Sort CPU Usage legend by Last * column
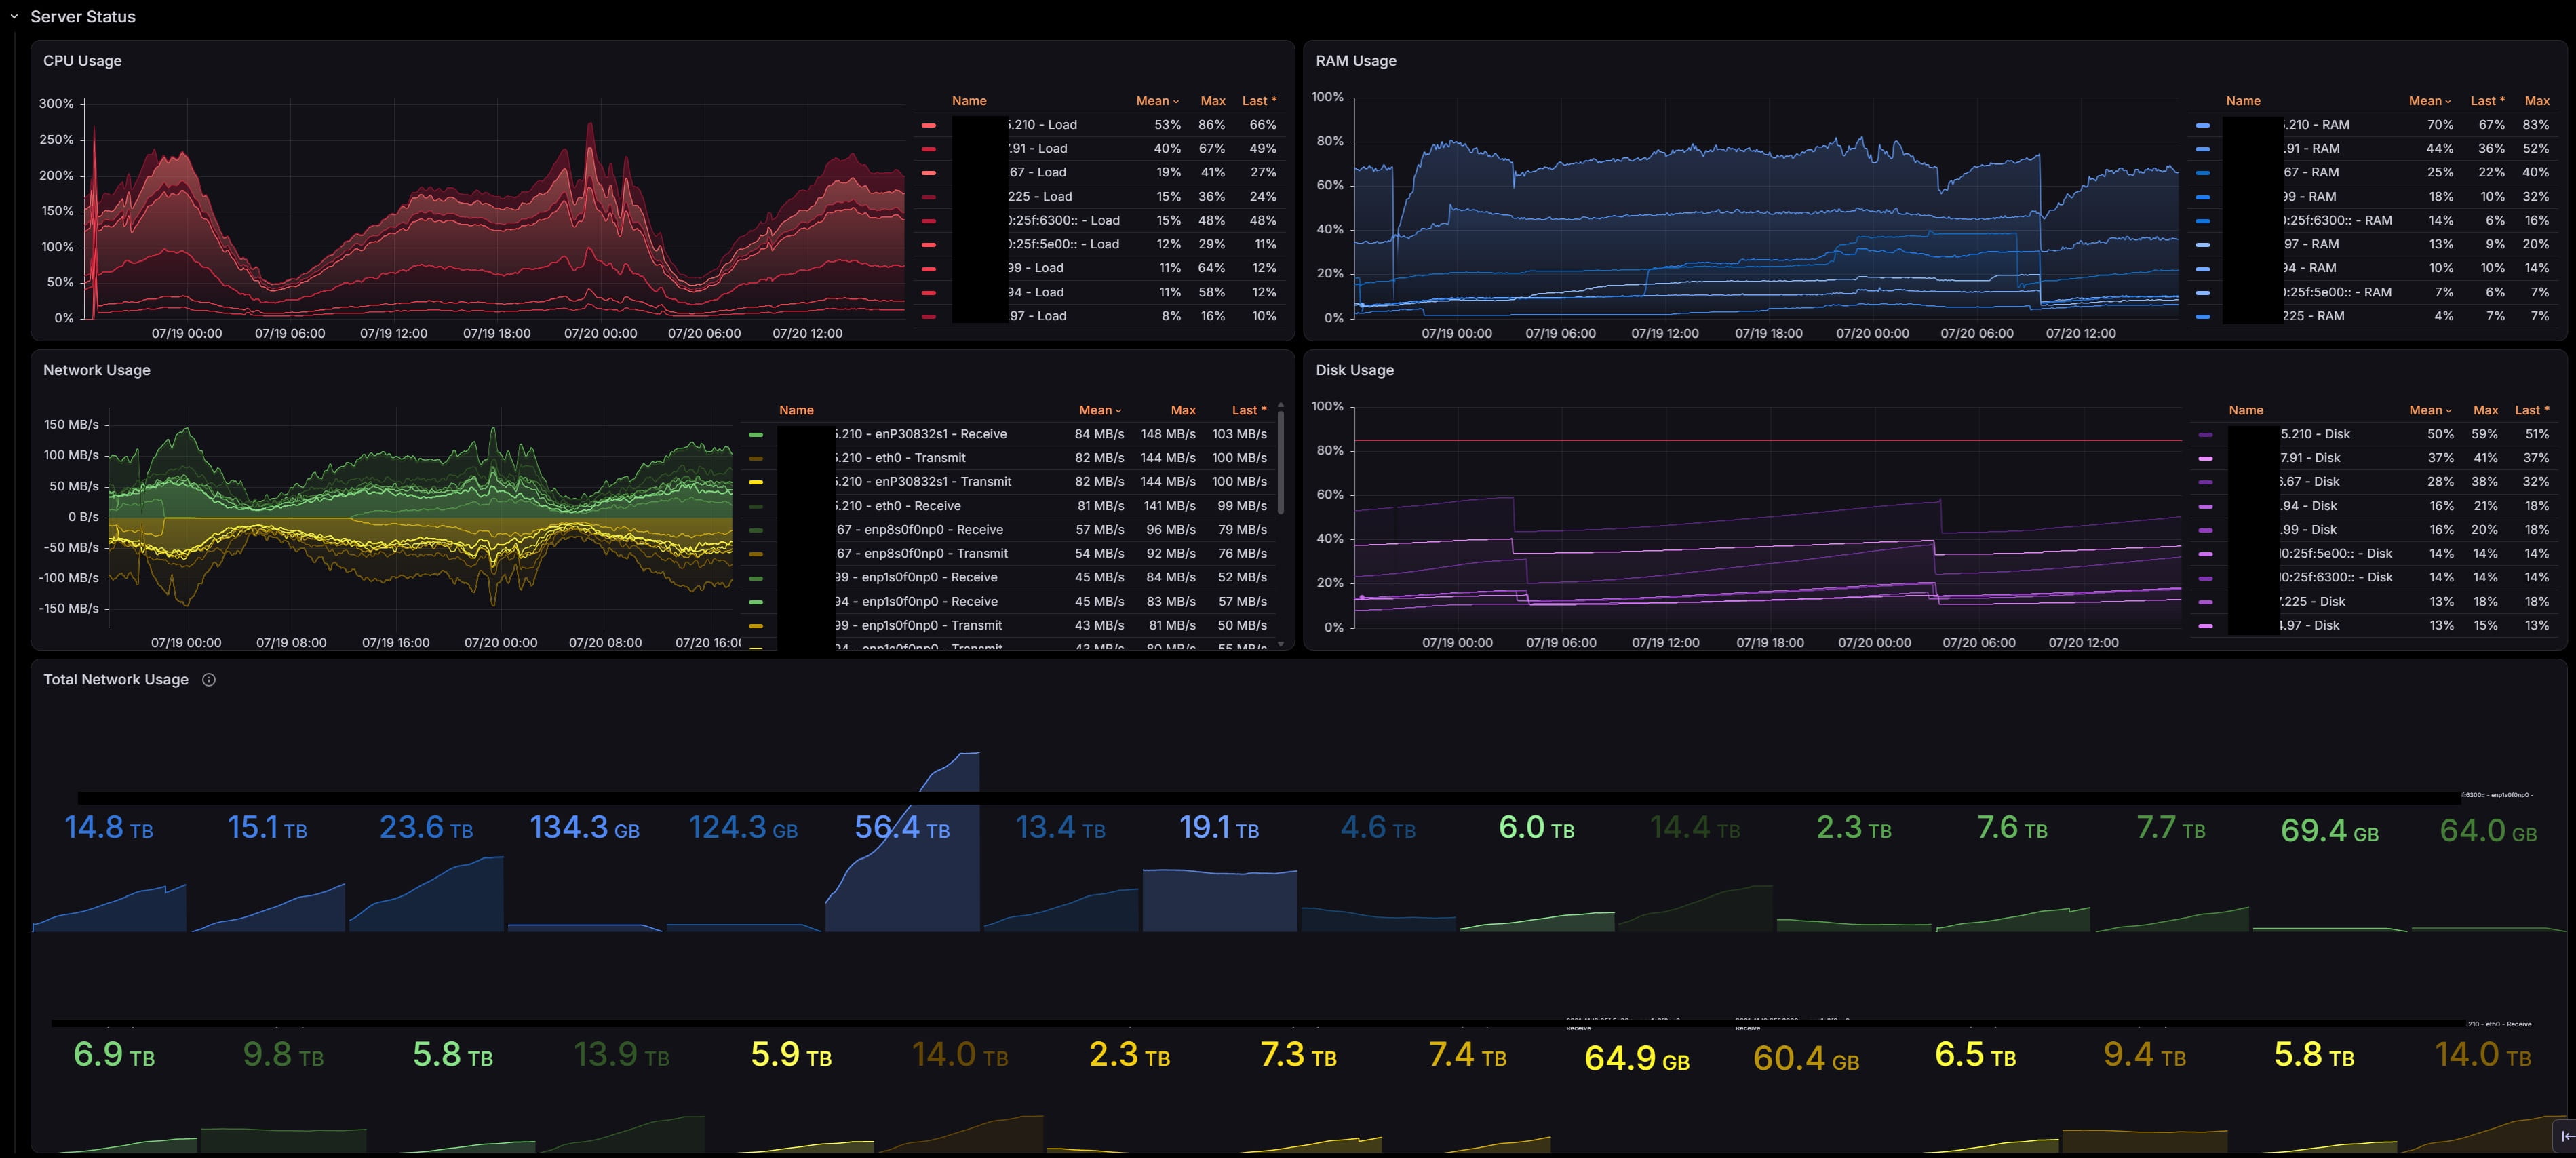The image size is (2576, 1158). [x=1259, y=101]
